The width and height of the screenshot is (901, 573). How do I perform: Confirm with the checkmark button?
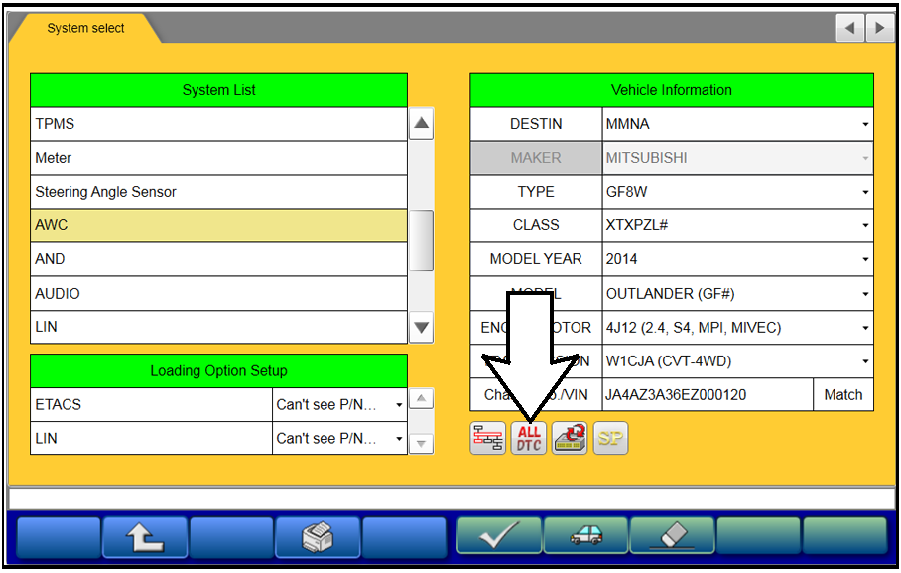[x=499, y=536]
